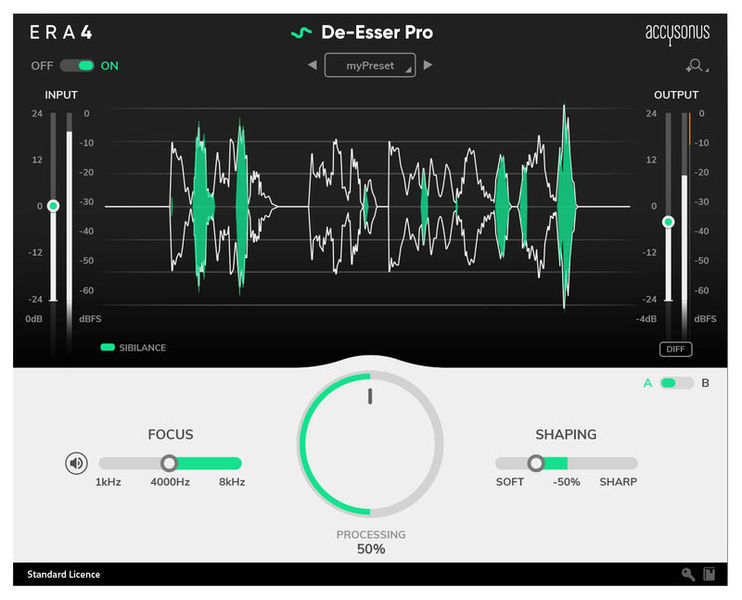Select the next preset arrow
742x600 pixels.
[427, 65]
